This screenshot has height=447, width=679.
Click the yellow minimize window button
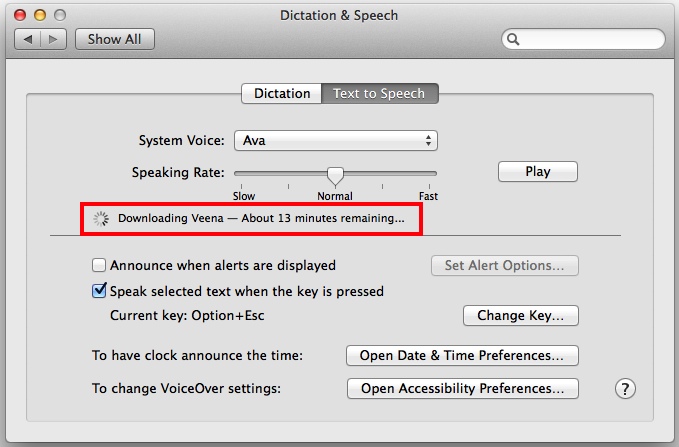click(40, 15)
